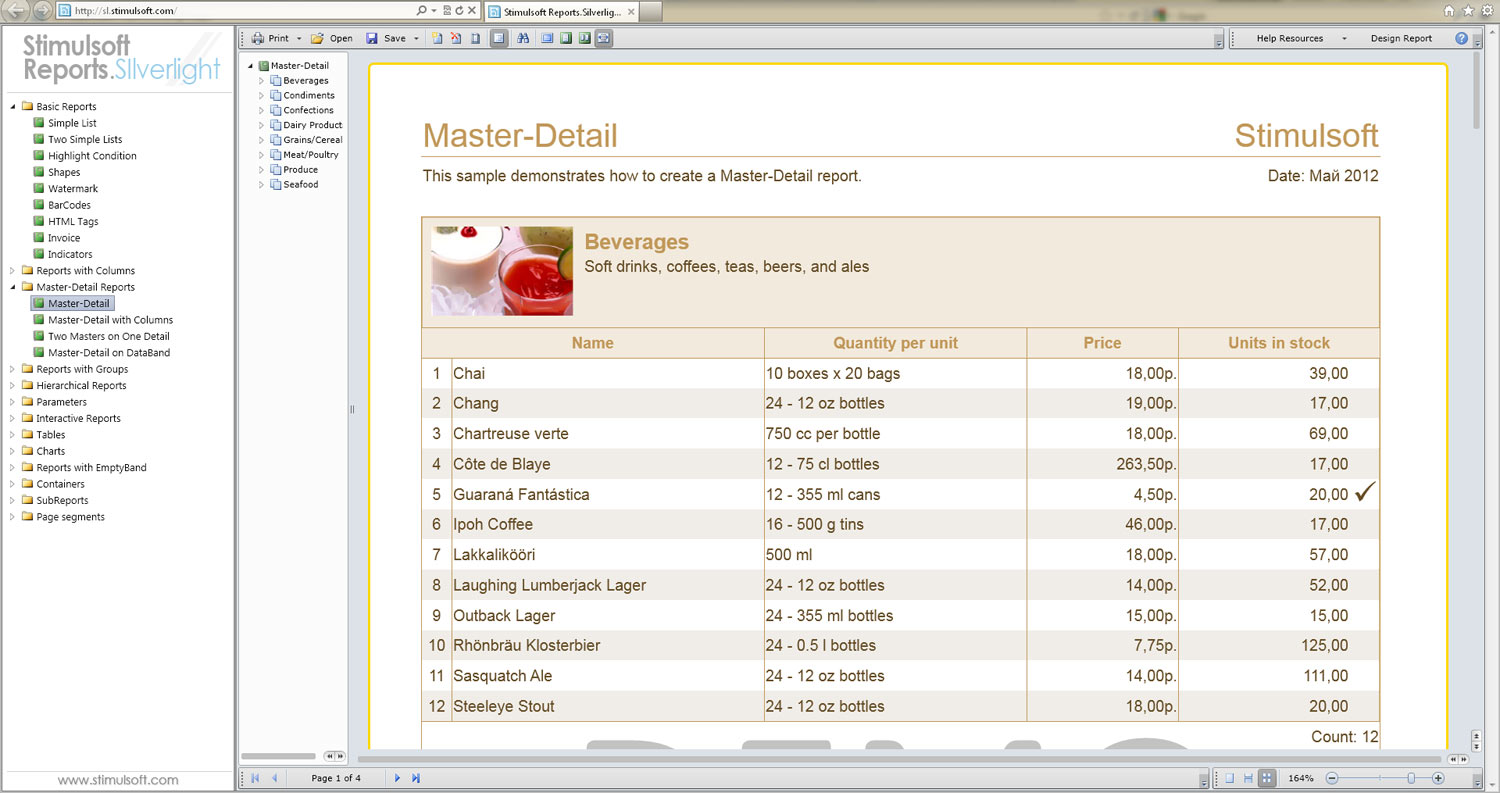Open the Help Resources menu
Viewport: 1500px width, 793px height.
point(1302,38)
